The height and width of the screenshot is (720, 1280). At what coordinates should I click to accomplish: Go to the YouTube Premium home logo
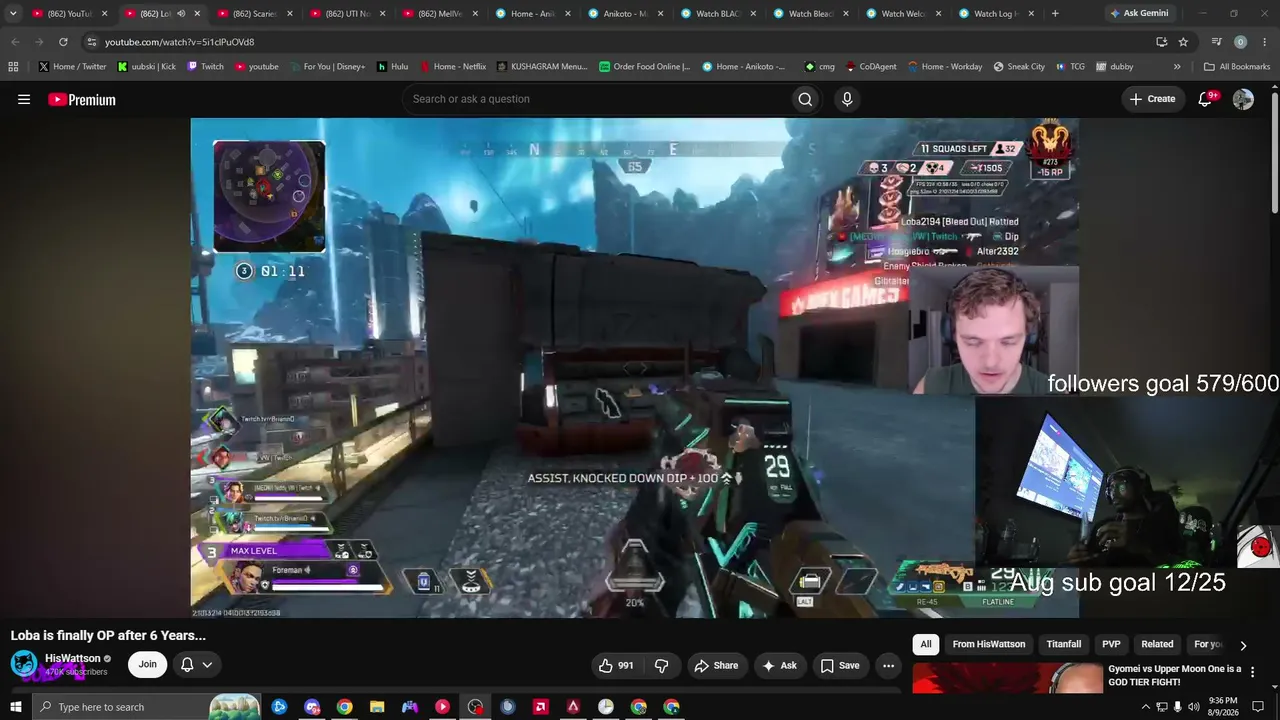click(x=82, y=99)
